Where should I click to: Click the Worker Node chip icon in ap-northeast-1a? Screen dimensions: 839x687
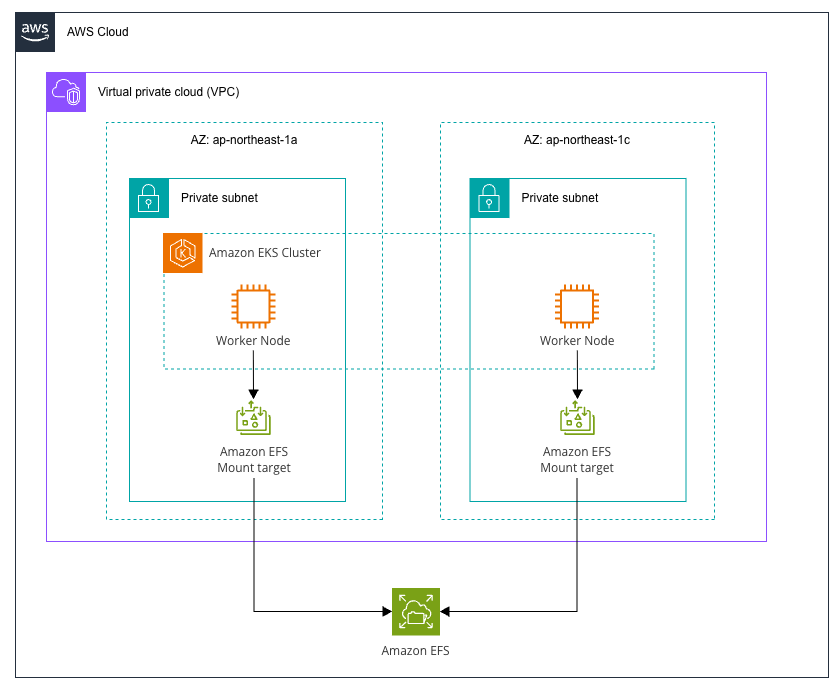tap(253, 307)
